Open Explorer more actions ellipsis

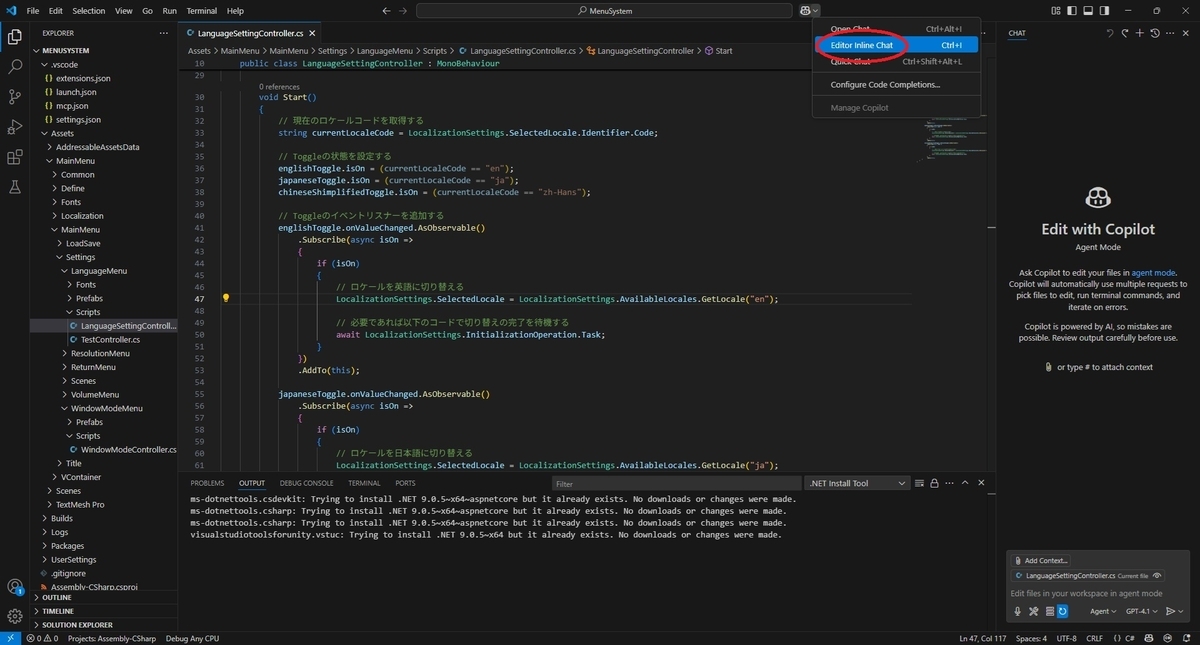coord(164,33)
